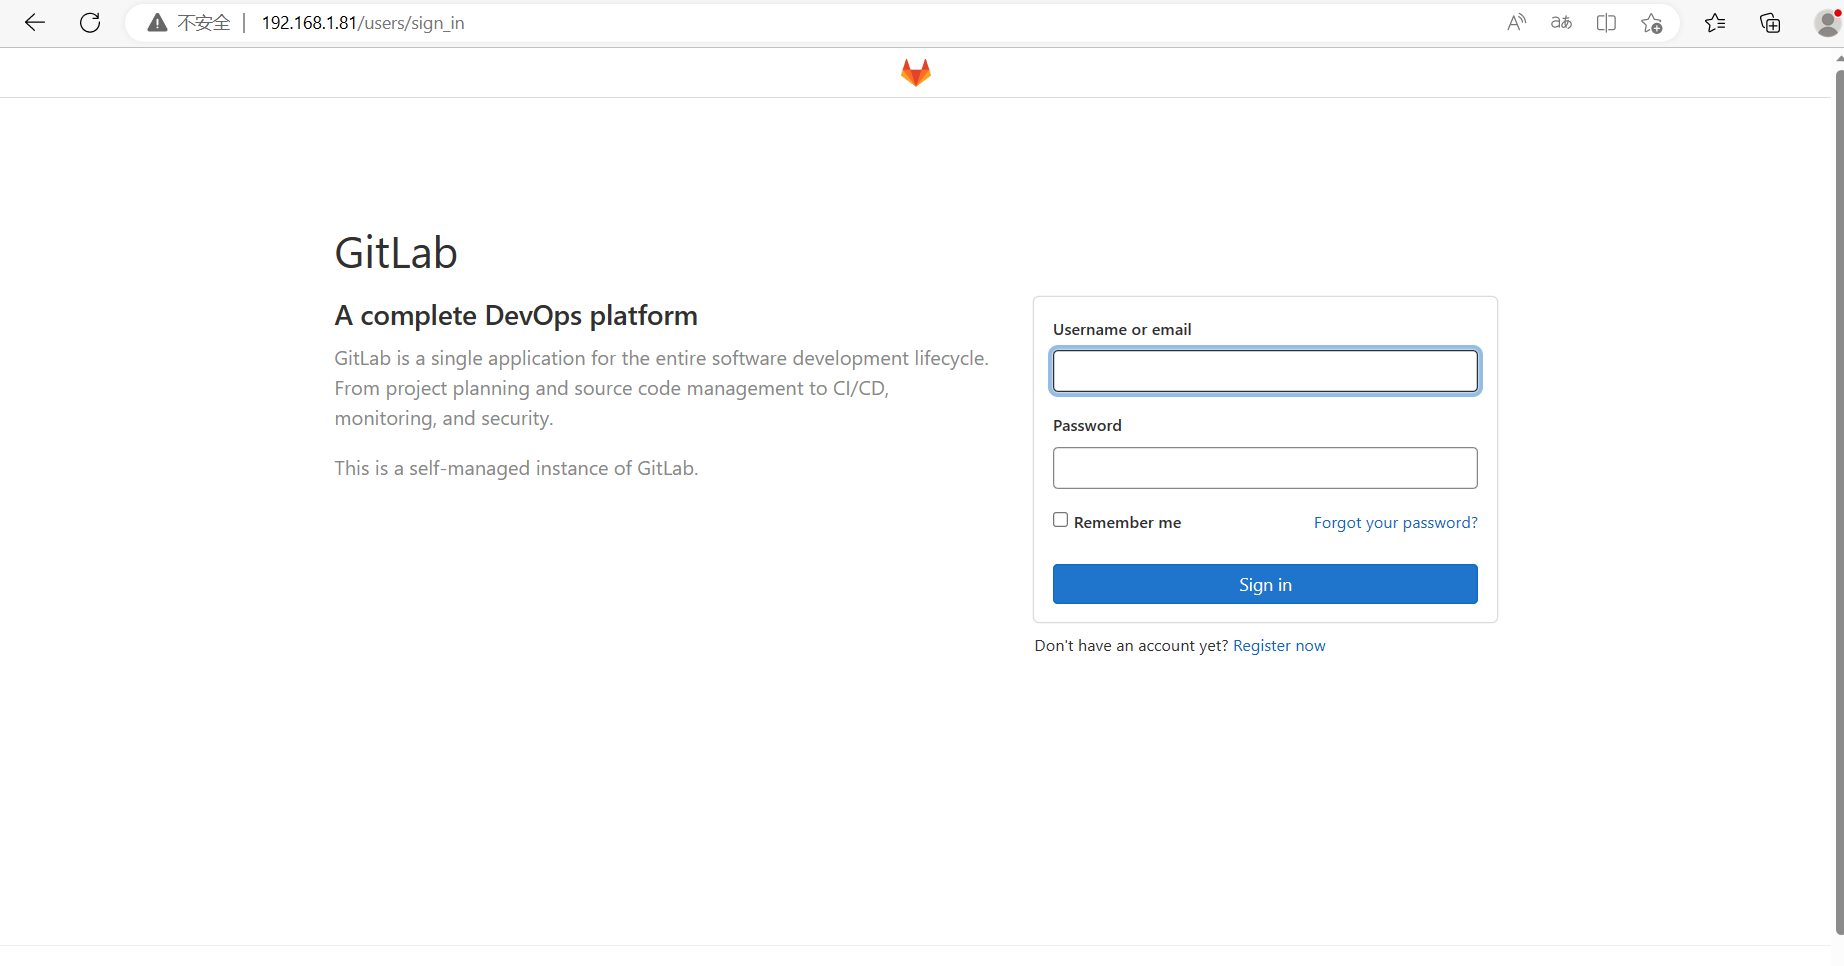The image size is (1844, 966).
Task: Go back with the browser back arrow
Action: tap(35, 23)
